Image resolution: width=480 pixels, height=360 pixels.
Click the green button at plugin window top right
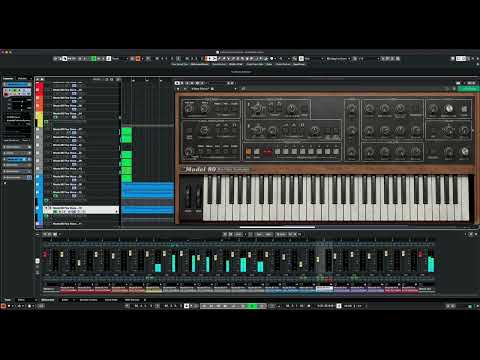(468, 89)
